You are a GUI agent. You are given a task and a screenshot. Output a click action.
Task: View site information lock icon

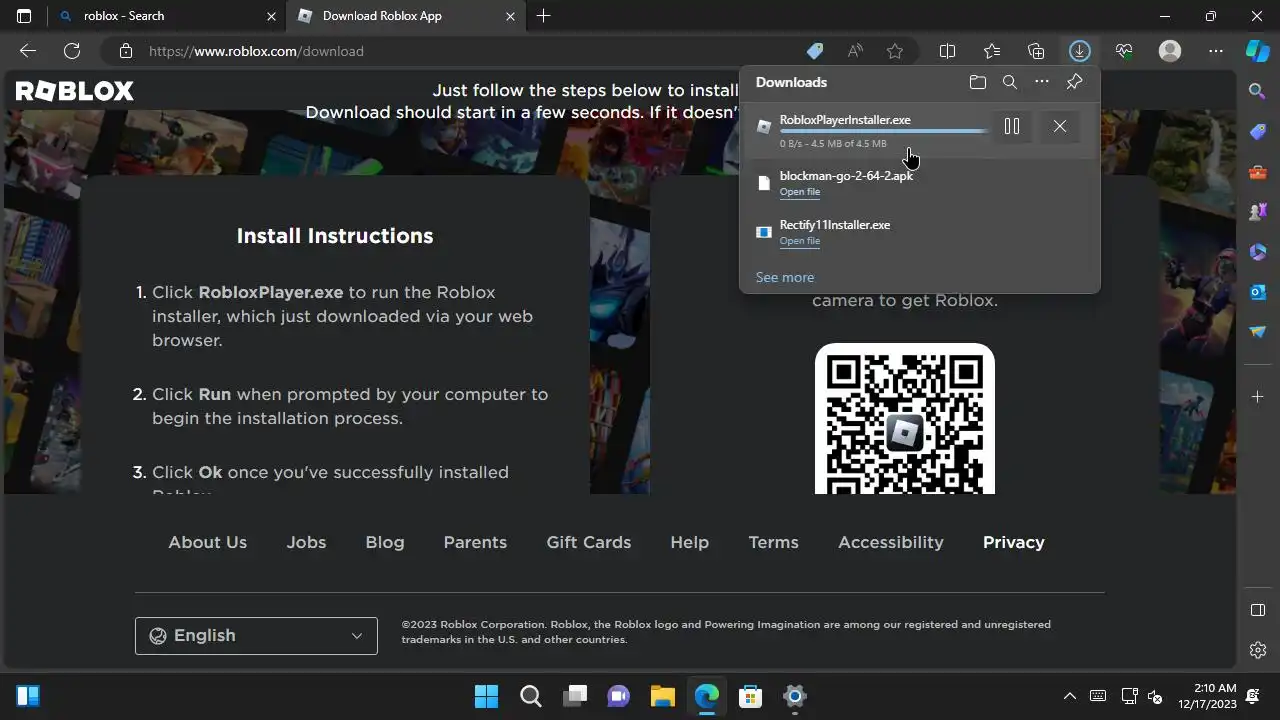click(125, 51)
